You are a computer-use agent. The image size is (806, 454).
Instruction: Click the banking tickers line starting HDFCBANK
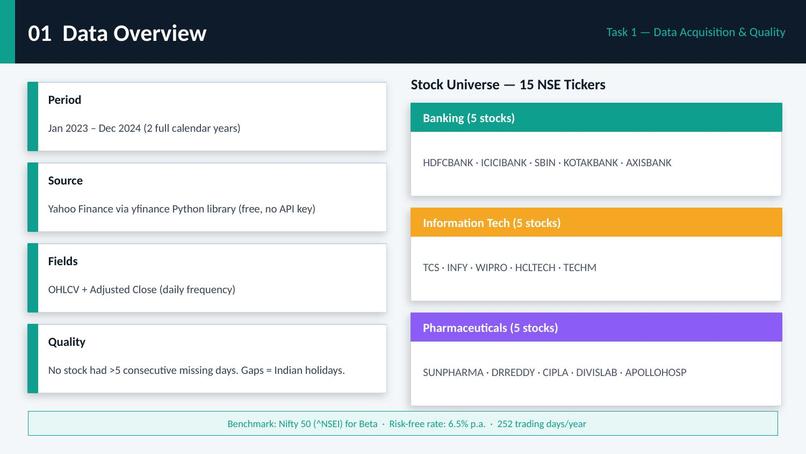click(x=547, y=162)
